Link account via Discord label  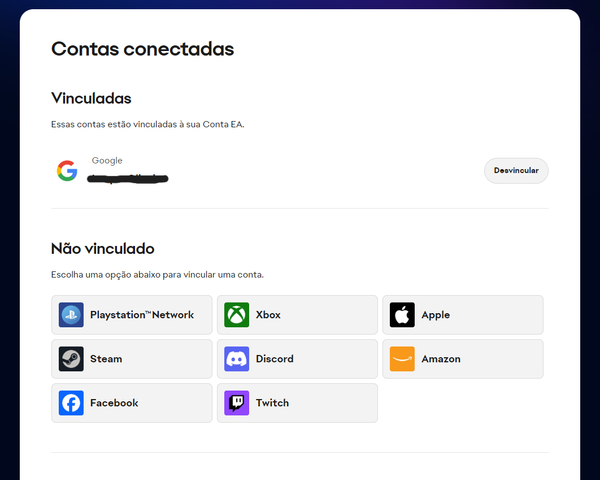pyautogui.click(x=275, y=359)
